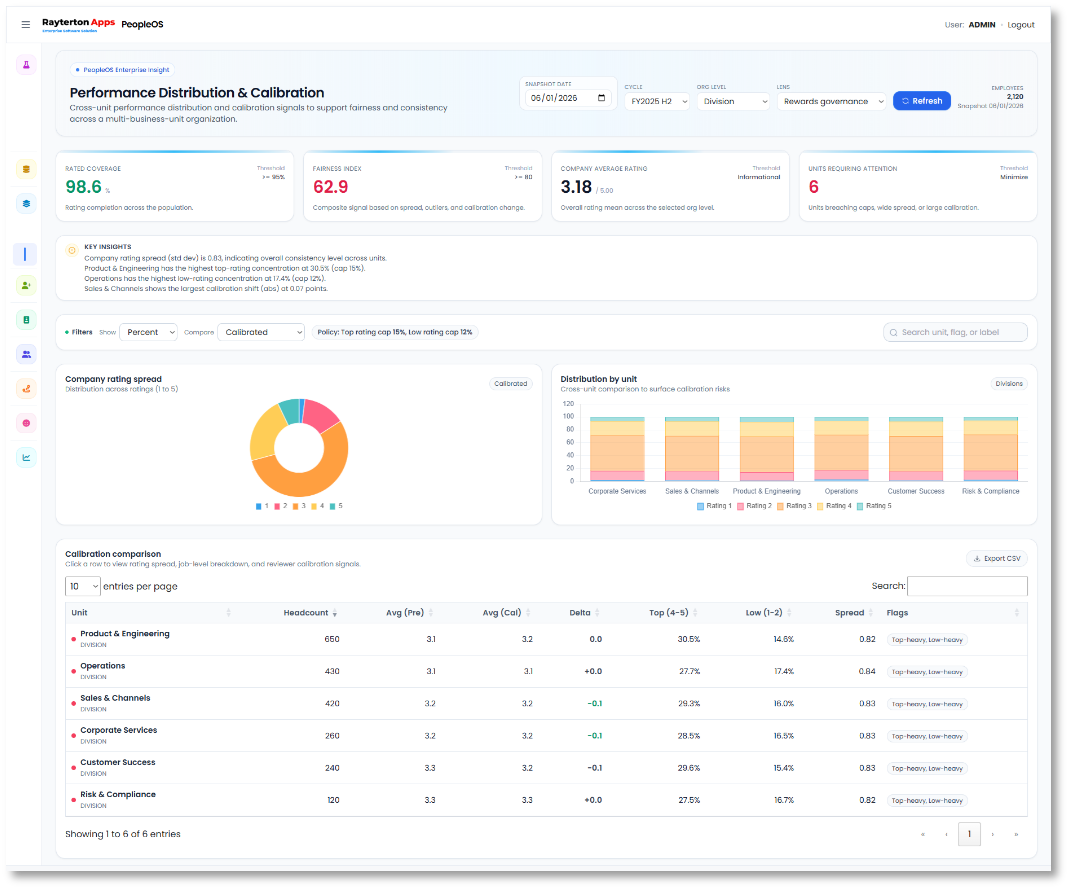1070x890 pixels.
Task: Toggle the Calibrated badge on Company rating spread
Action: tap(511, 383)
